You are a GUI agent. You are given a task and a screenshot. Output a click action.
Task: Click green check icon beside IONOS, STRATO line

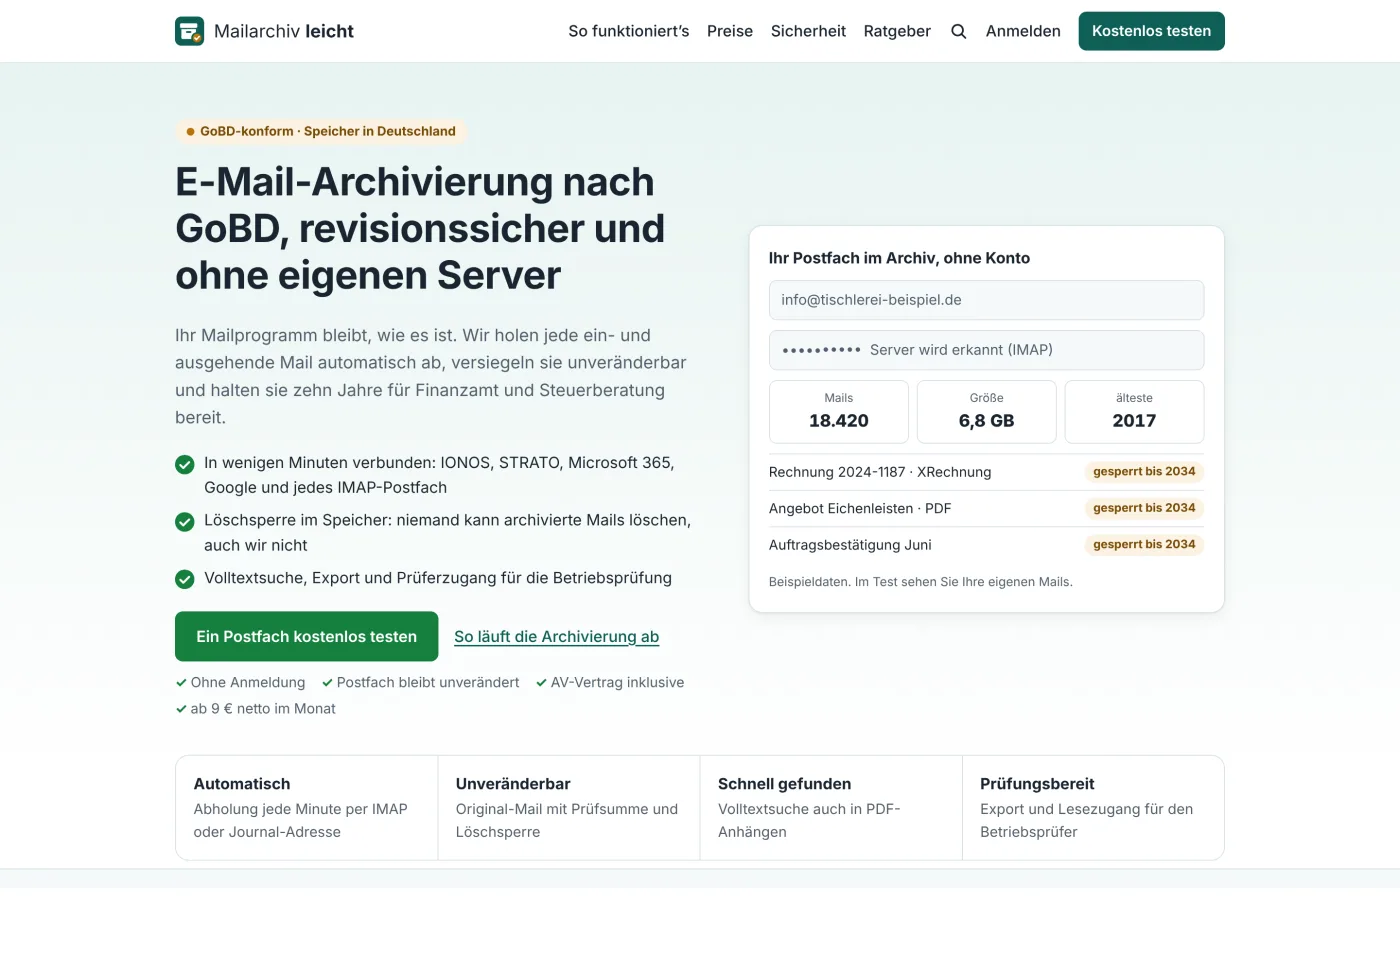pyautogui.click(x=185, y=464)
